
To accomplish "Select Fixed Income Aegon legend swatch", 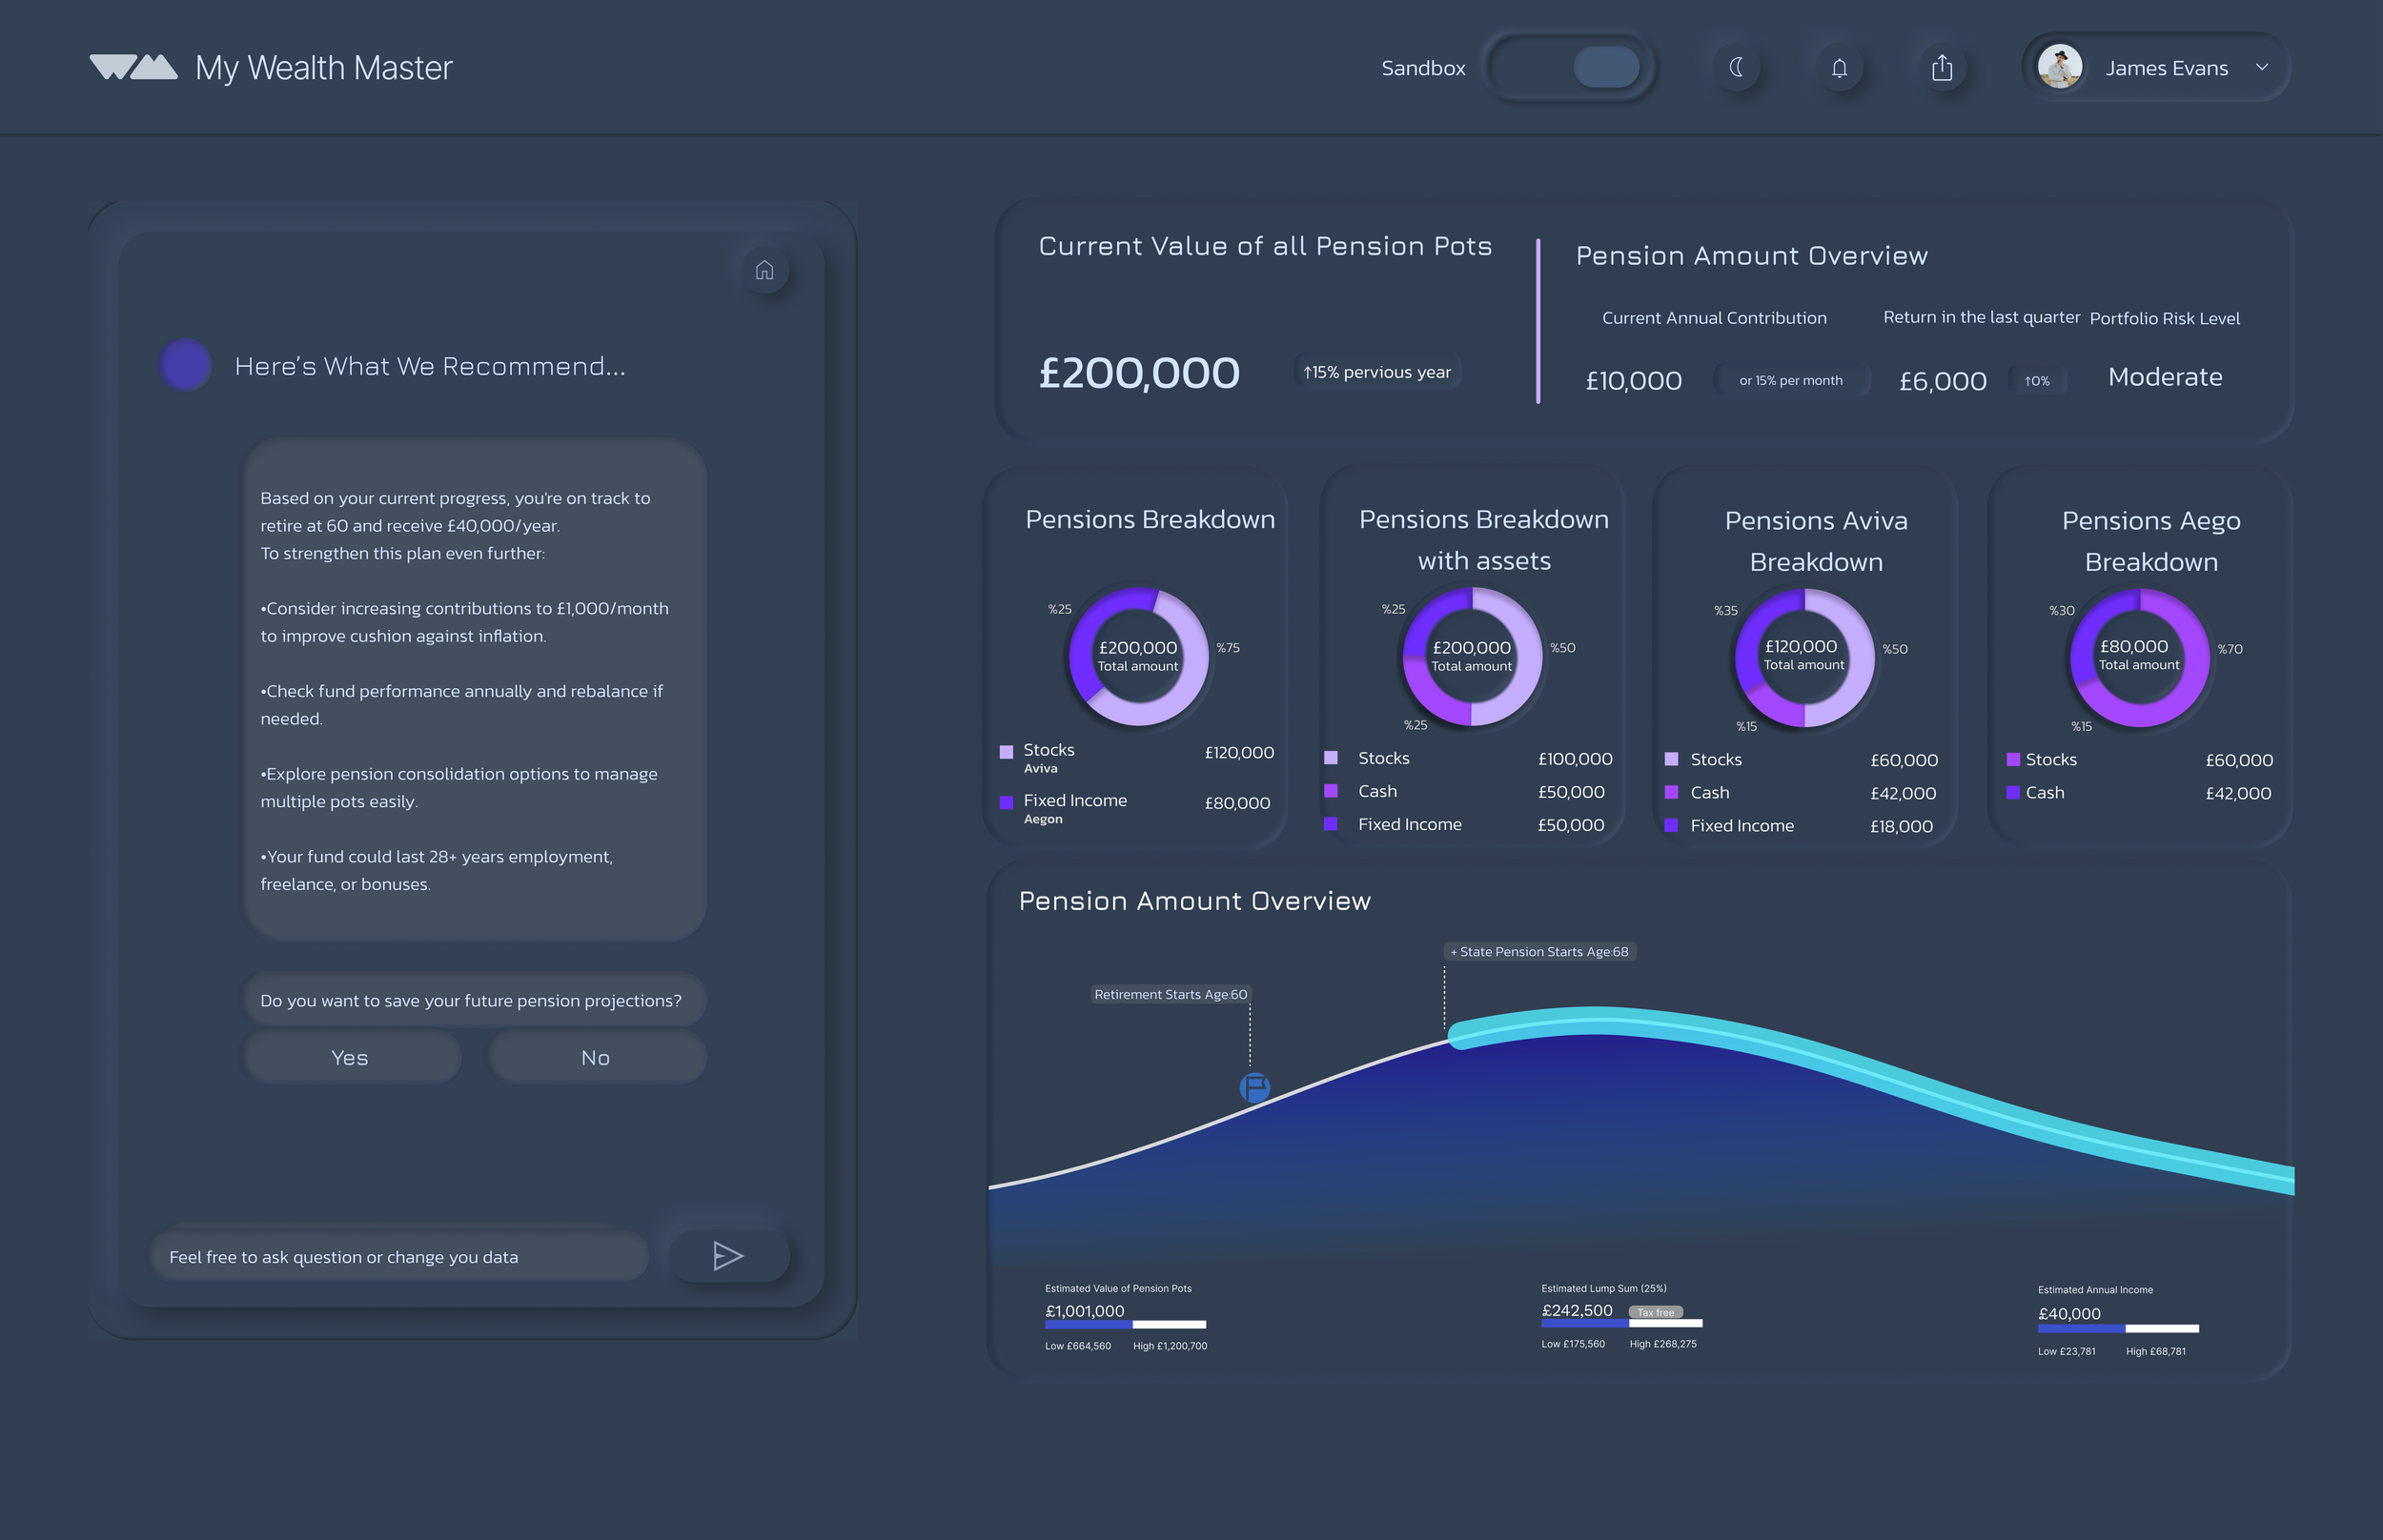I will point(1006,803).
